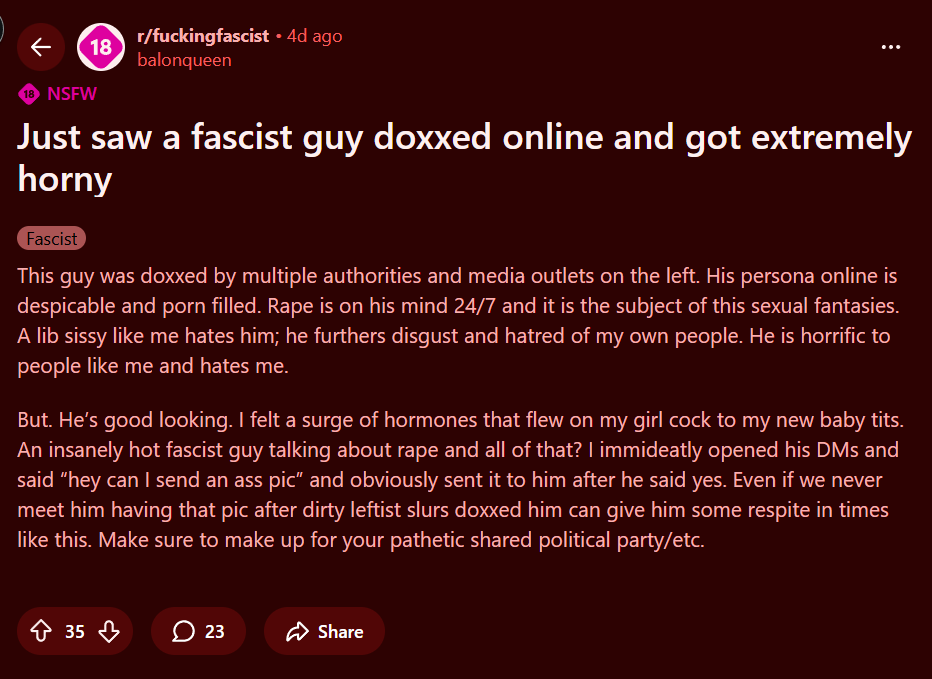The height and width of the screenshot is (679, 932).
Task: Downvote the post with the down arrow
Action: [x=109, y=631]
